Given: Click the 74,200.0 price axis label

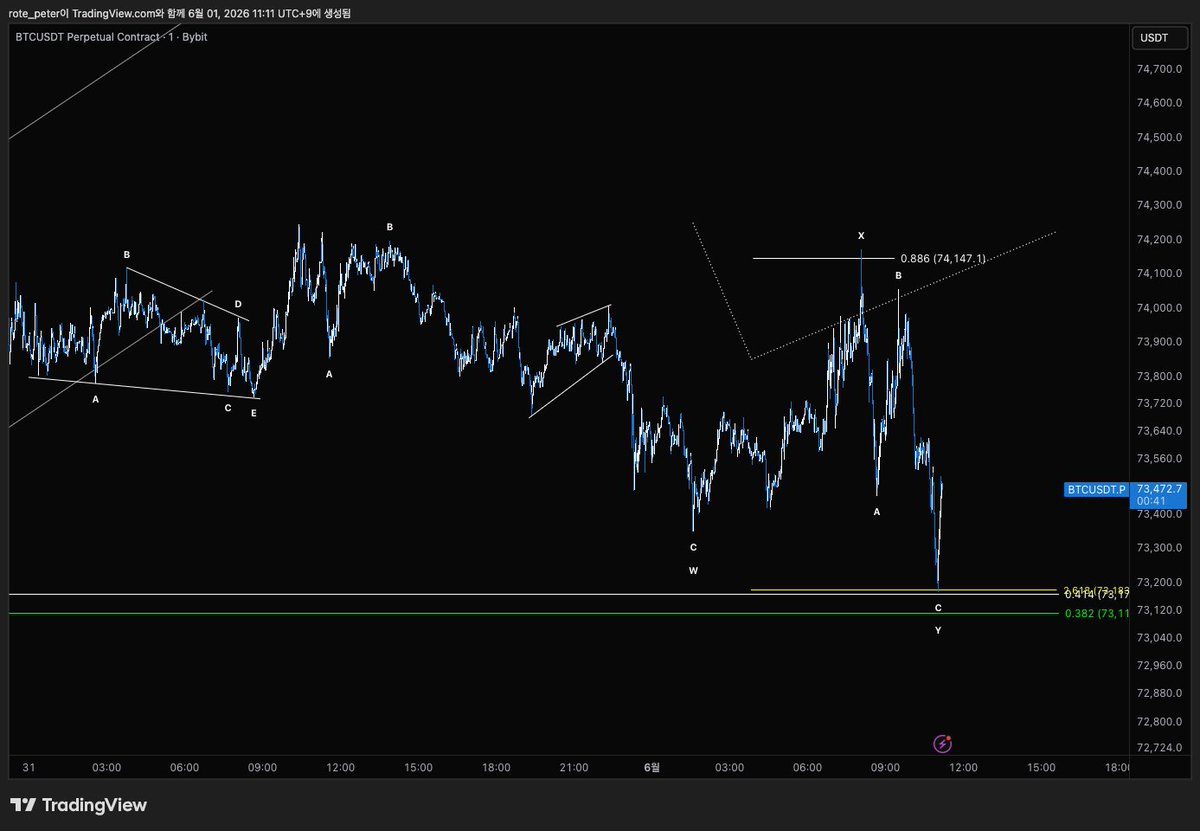Looking at the screenshot, I should coord(1158,240).
